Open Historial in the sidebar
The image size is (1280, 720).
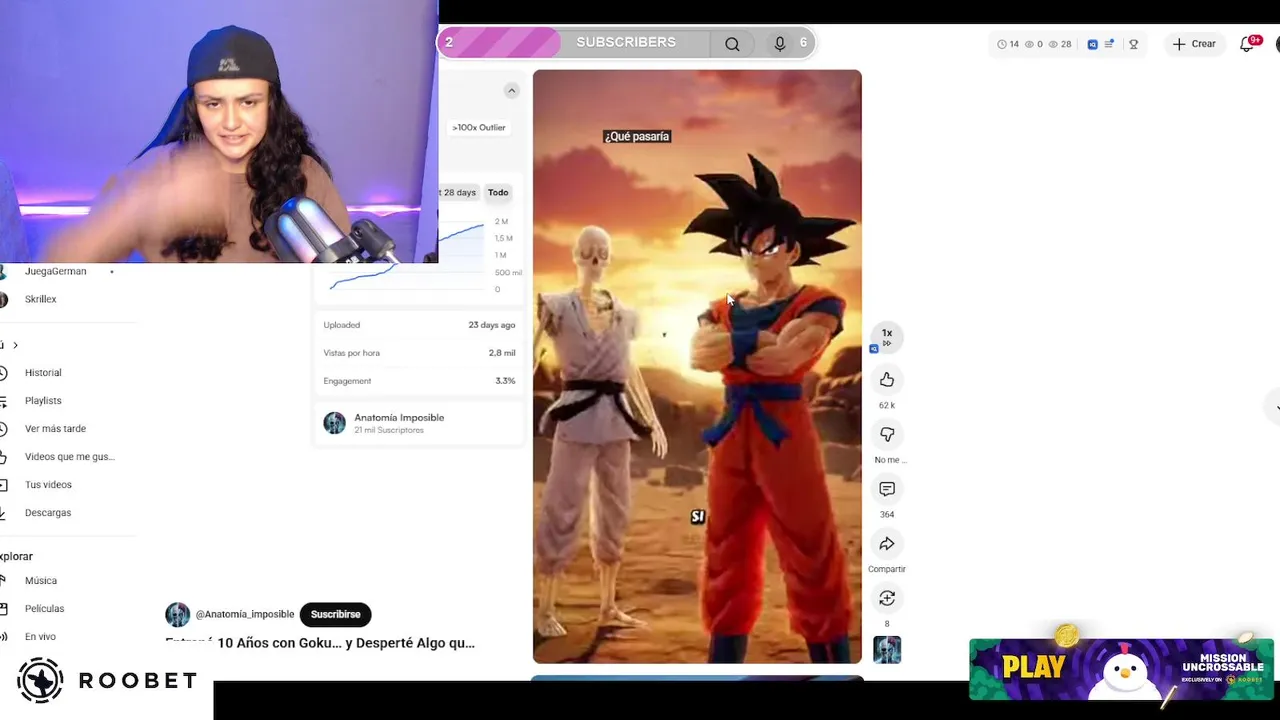click(x=43, y=372)
